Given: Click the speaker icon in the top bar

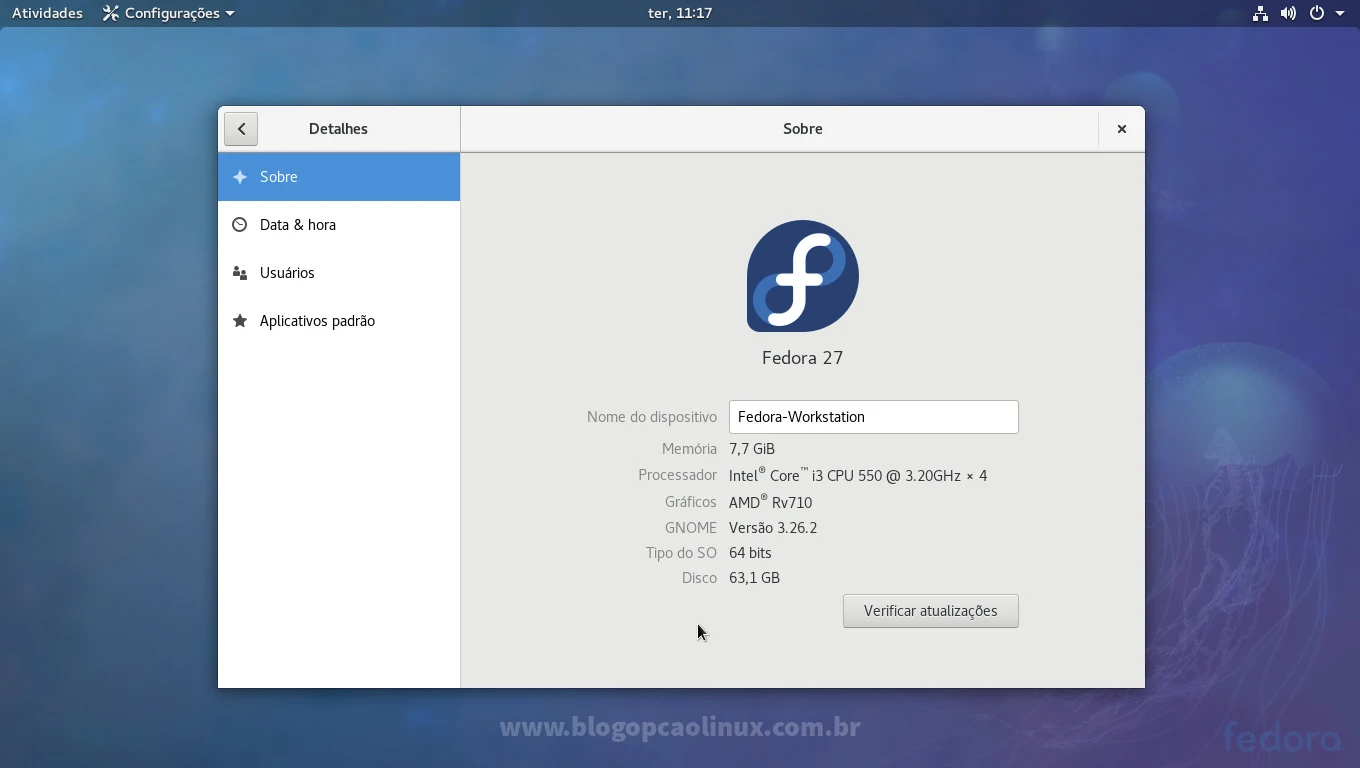Looking at the screenshot, I should coord(1289,13).
